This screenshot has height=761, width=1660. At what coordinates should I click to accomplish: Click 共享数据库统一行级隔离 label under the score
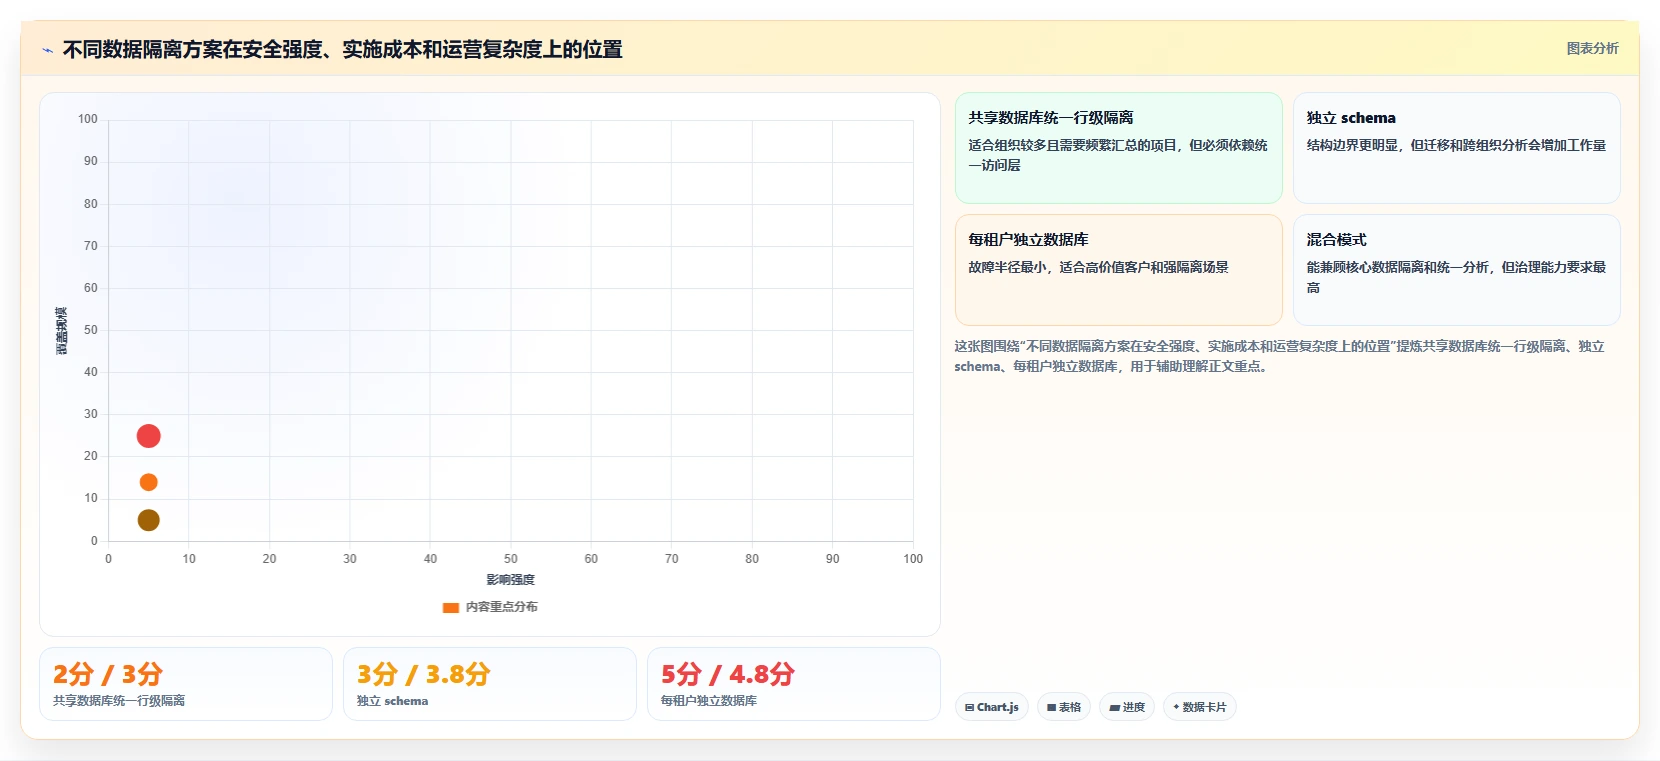(119, 701)
